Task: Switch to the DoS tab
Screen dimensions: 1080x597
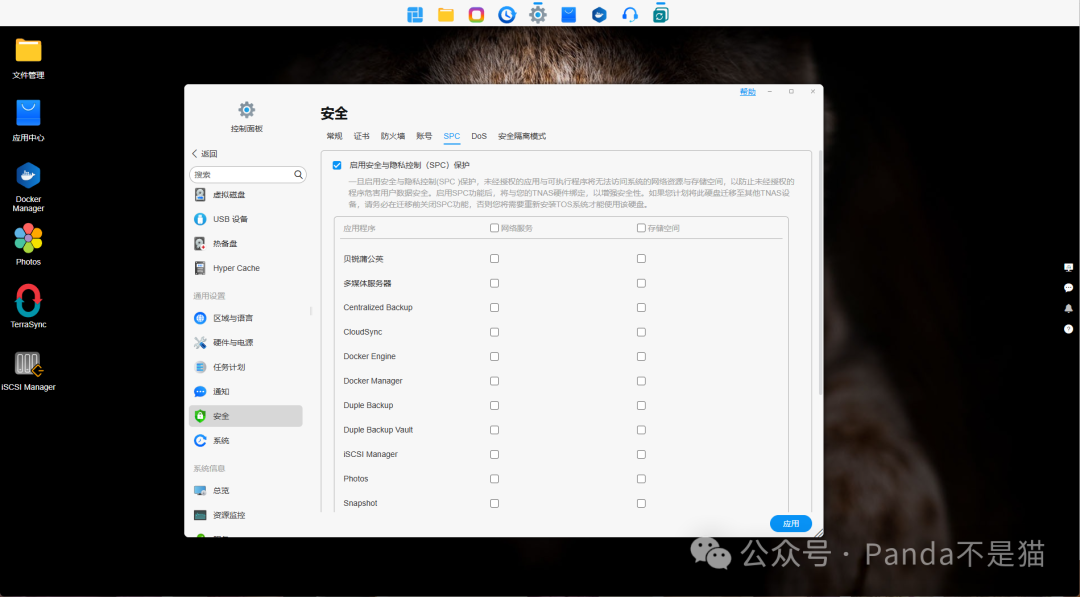Action: [479, 135]
